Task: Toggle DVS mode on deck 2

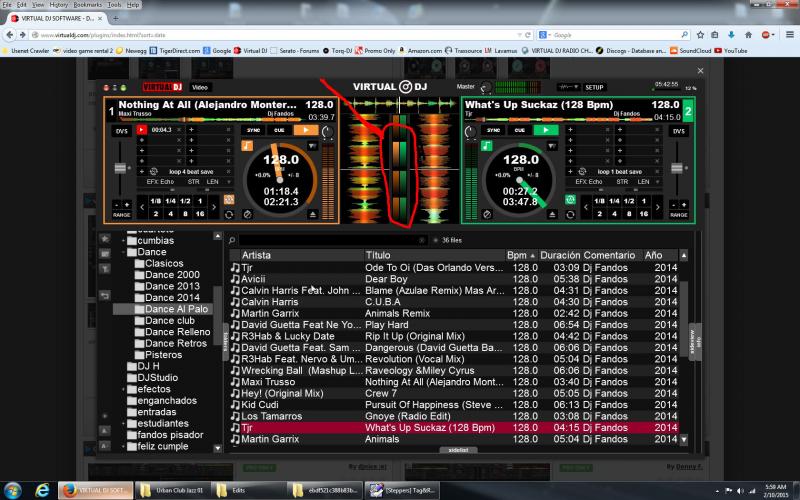Action: point(679,131)
